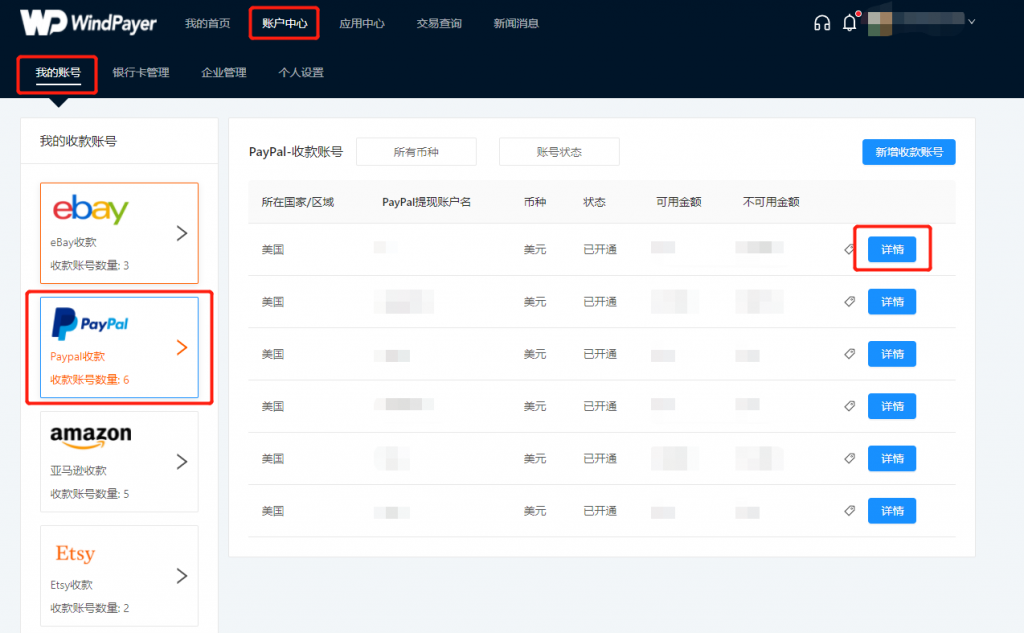Expand the user account dropdown arrow
1024x633 pixels.
click(x=972, y=22)
